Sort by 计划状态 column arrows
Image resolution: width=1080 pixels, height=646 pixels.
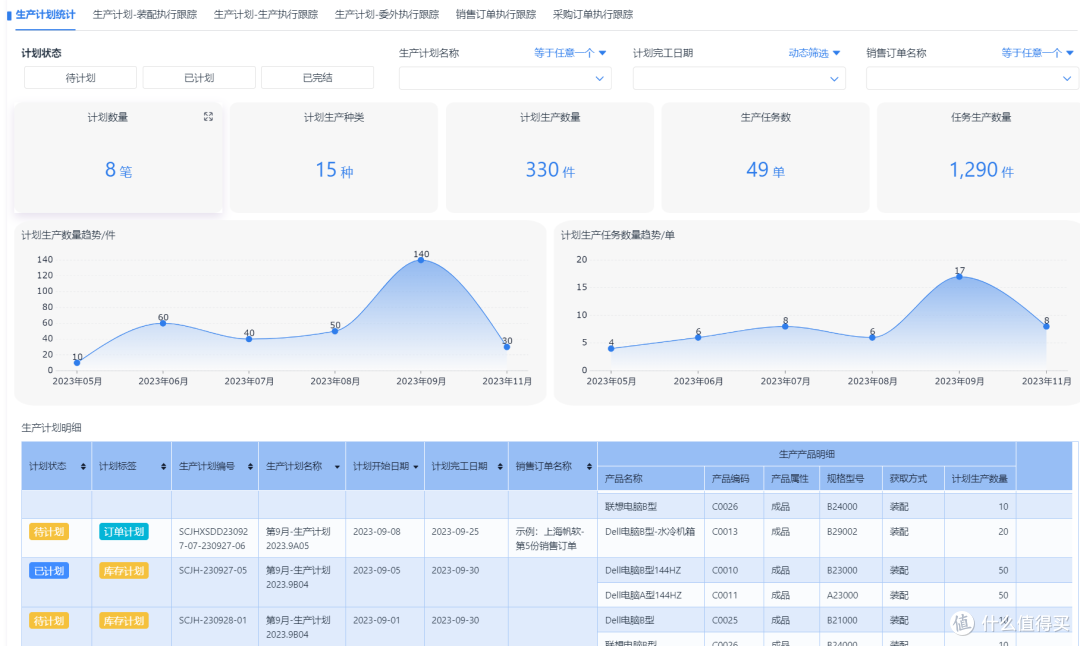[x=83, y=466]
